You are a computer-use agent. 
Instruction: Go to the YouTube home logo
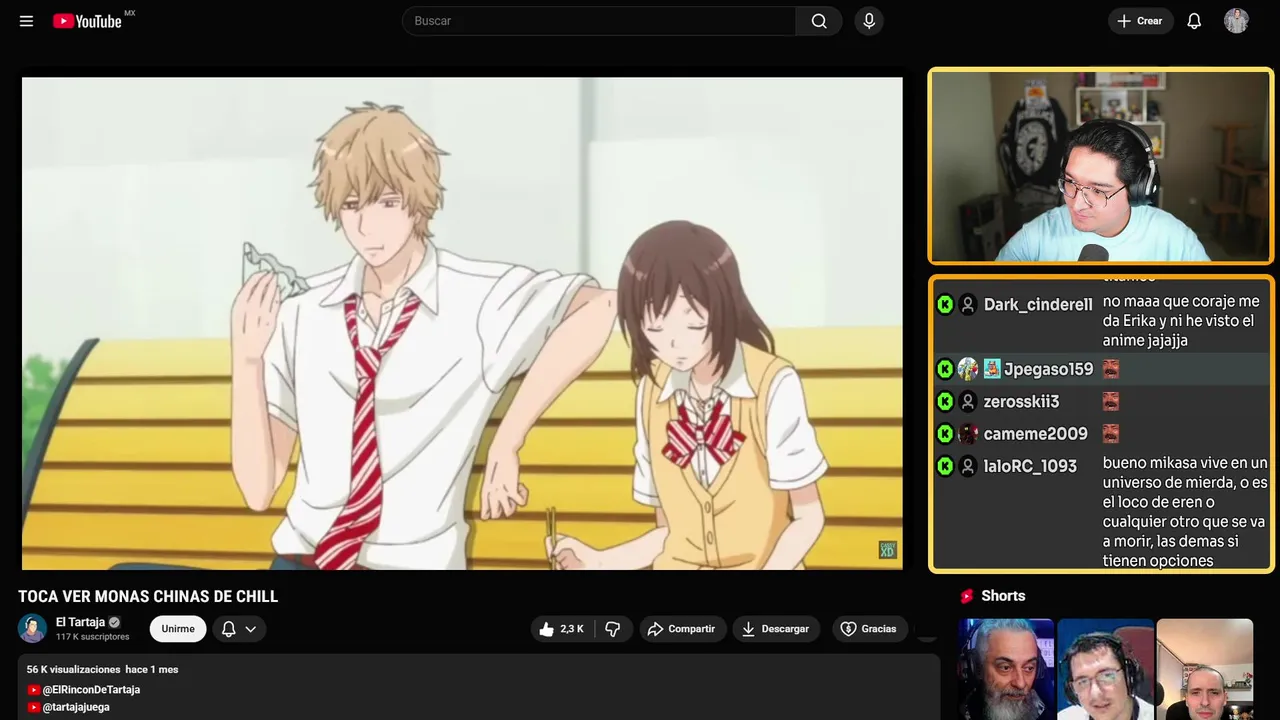click(x=87, y=21)
